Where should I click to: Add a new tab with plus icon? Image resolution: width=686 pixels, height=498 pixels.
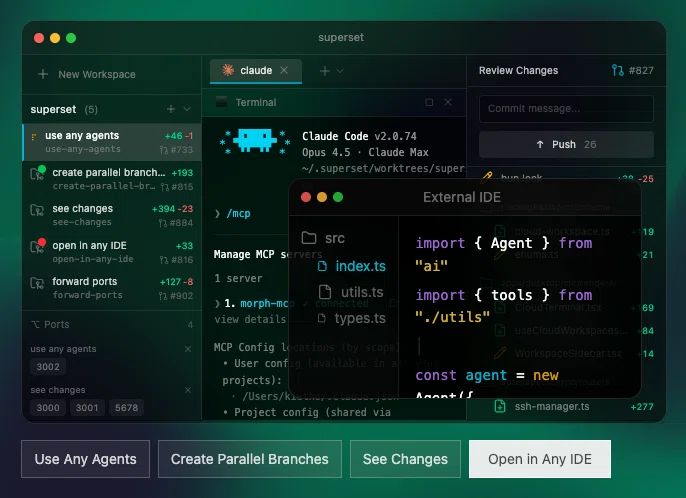click(325, 71)
